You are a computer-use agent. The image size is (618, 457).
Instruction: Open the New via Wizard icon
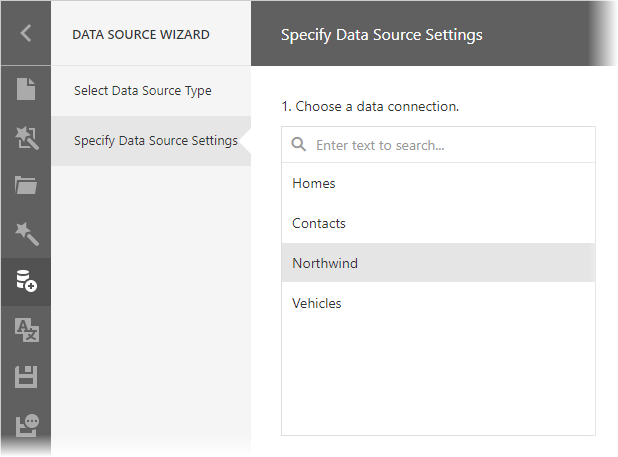click(26, 137)
